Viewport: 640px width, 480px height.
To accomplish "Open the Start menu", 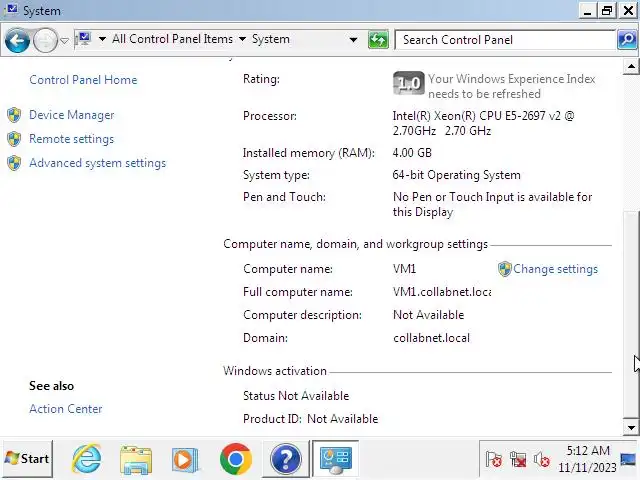I will (27, 459).
